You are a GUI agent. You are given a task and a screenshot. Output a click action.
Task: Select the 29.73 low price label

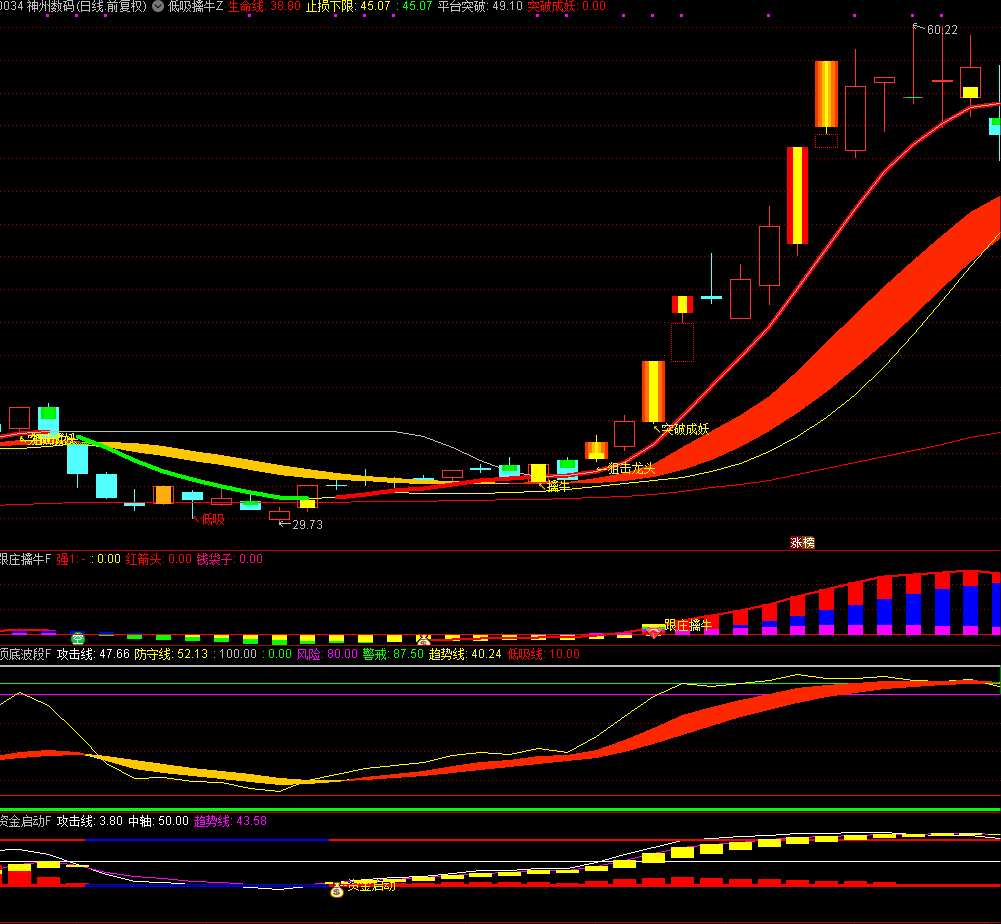tap(306, 524)
